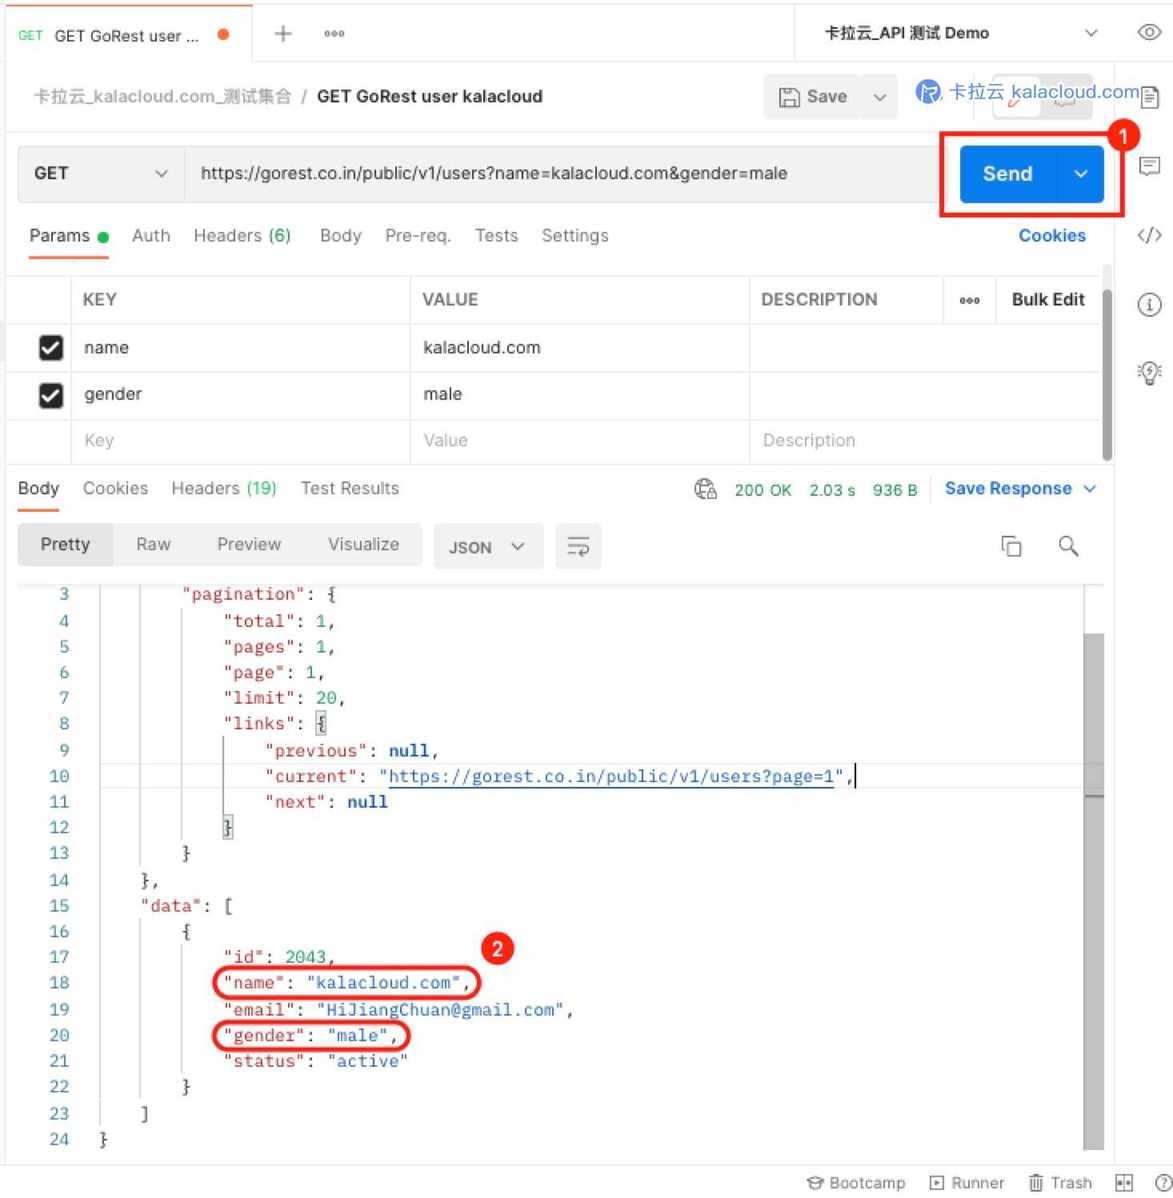This screenshot has width=1173, height=1198.
Task: Open the related requests lightbulb icon
Action: 1149,373
